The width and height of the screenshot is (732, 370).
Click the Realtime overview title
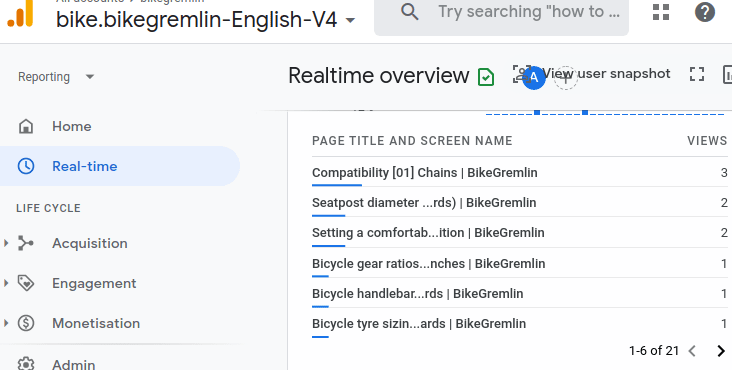click(x=379, y=76)
